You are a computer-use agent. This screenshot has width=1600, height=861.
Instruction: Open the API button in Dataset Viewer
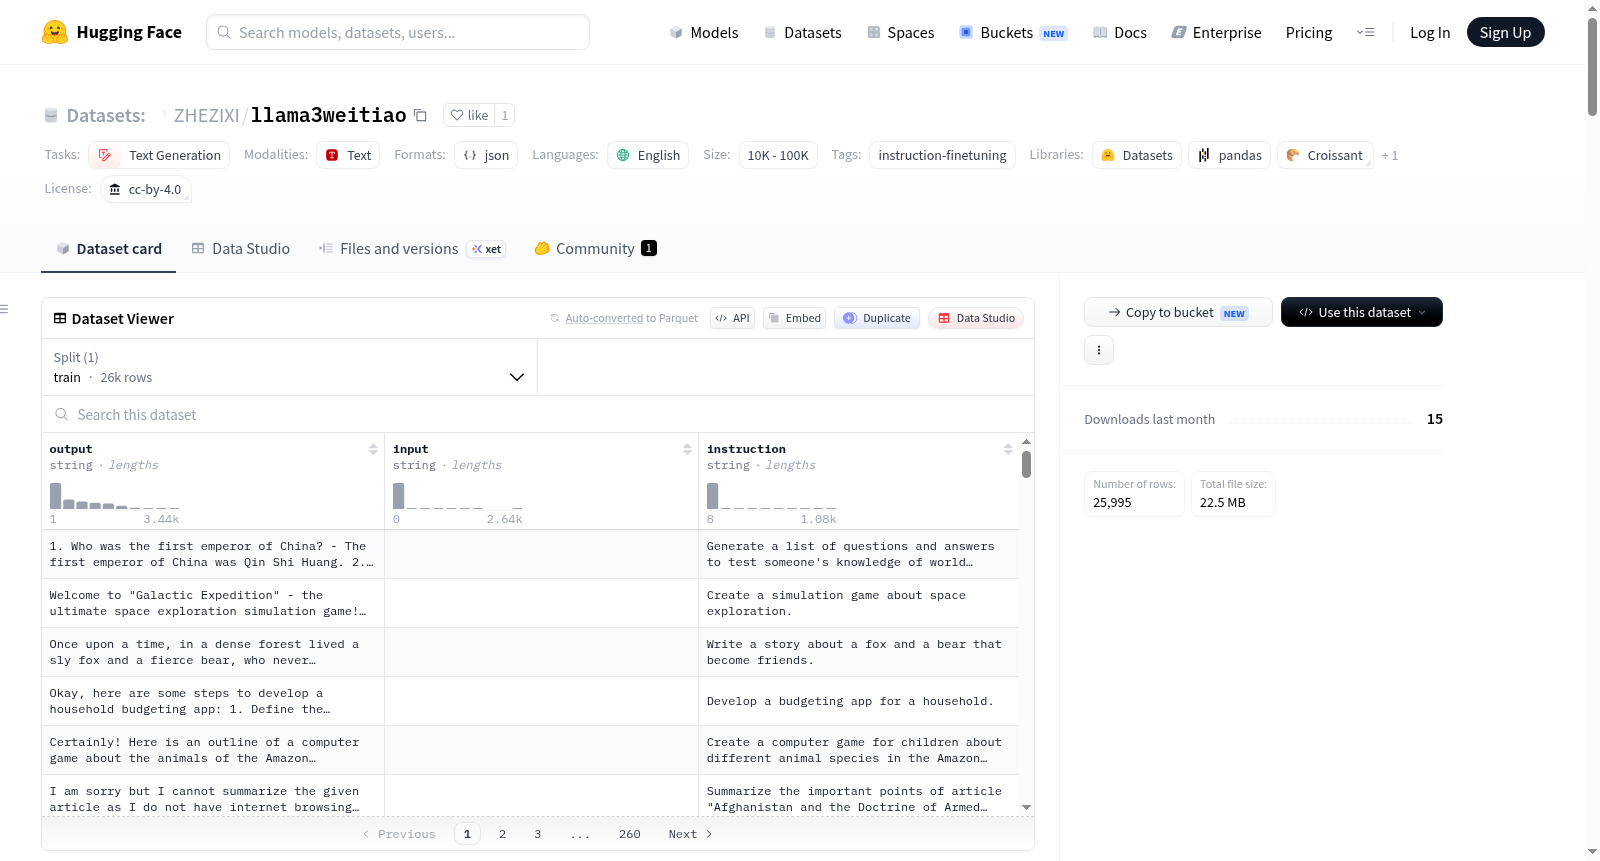point(732,318)
